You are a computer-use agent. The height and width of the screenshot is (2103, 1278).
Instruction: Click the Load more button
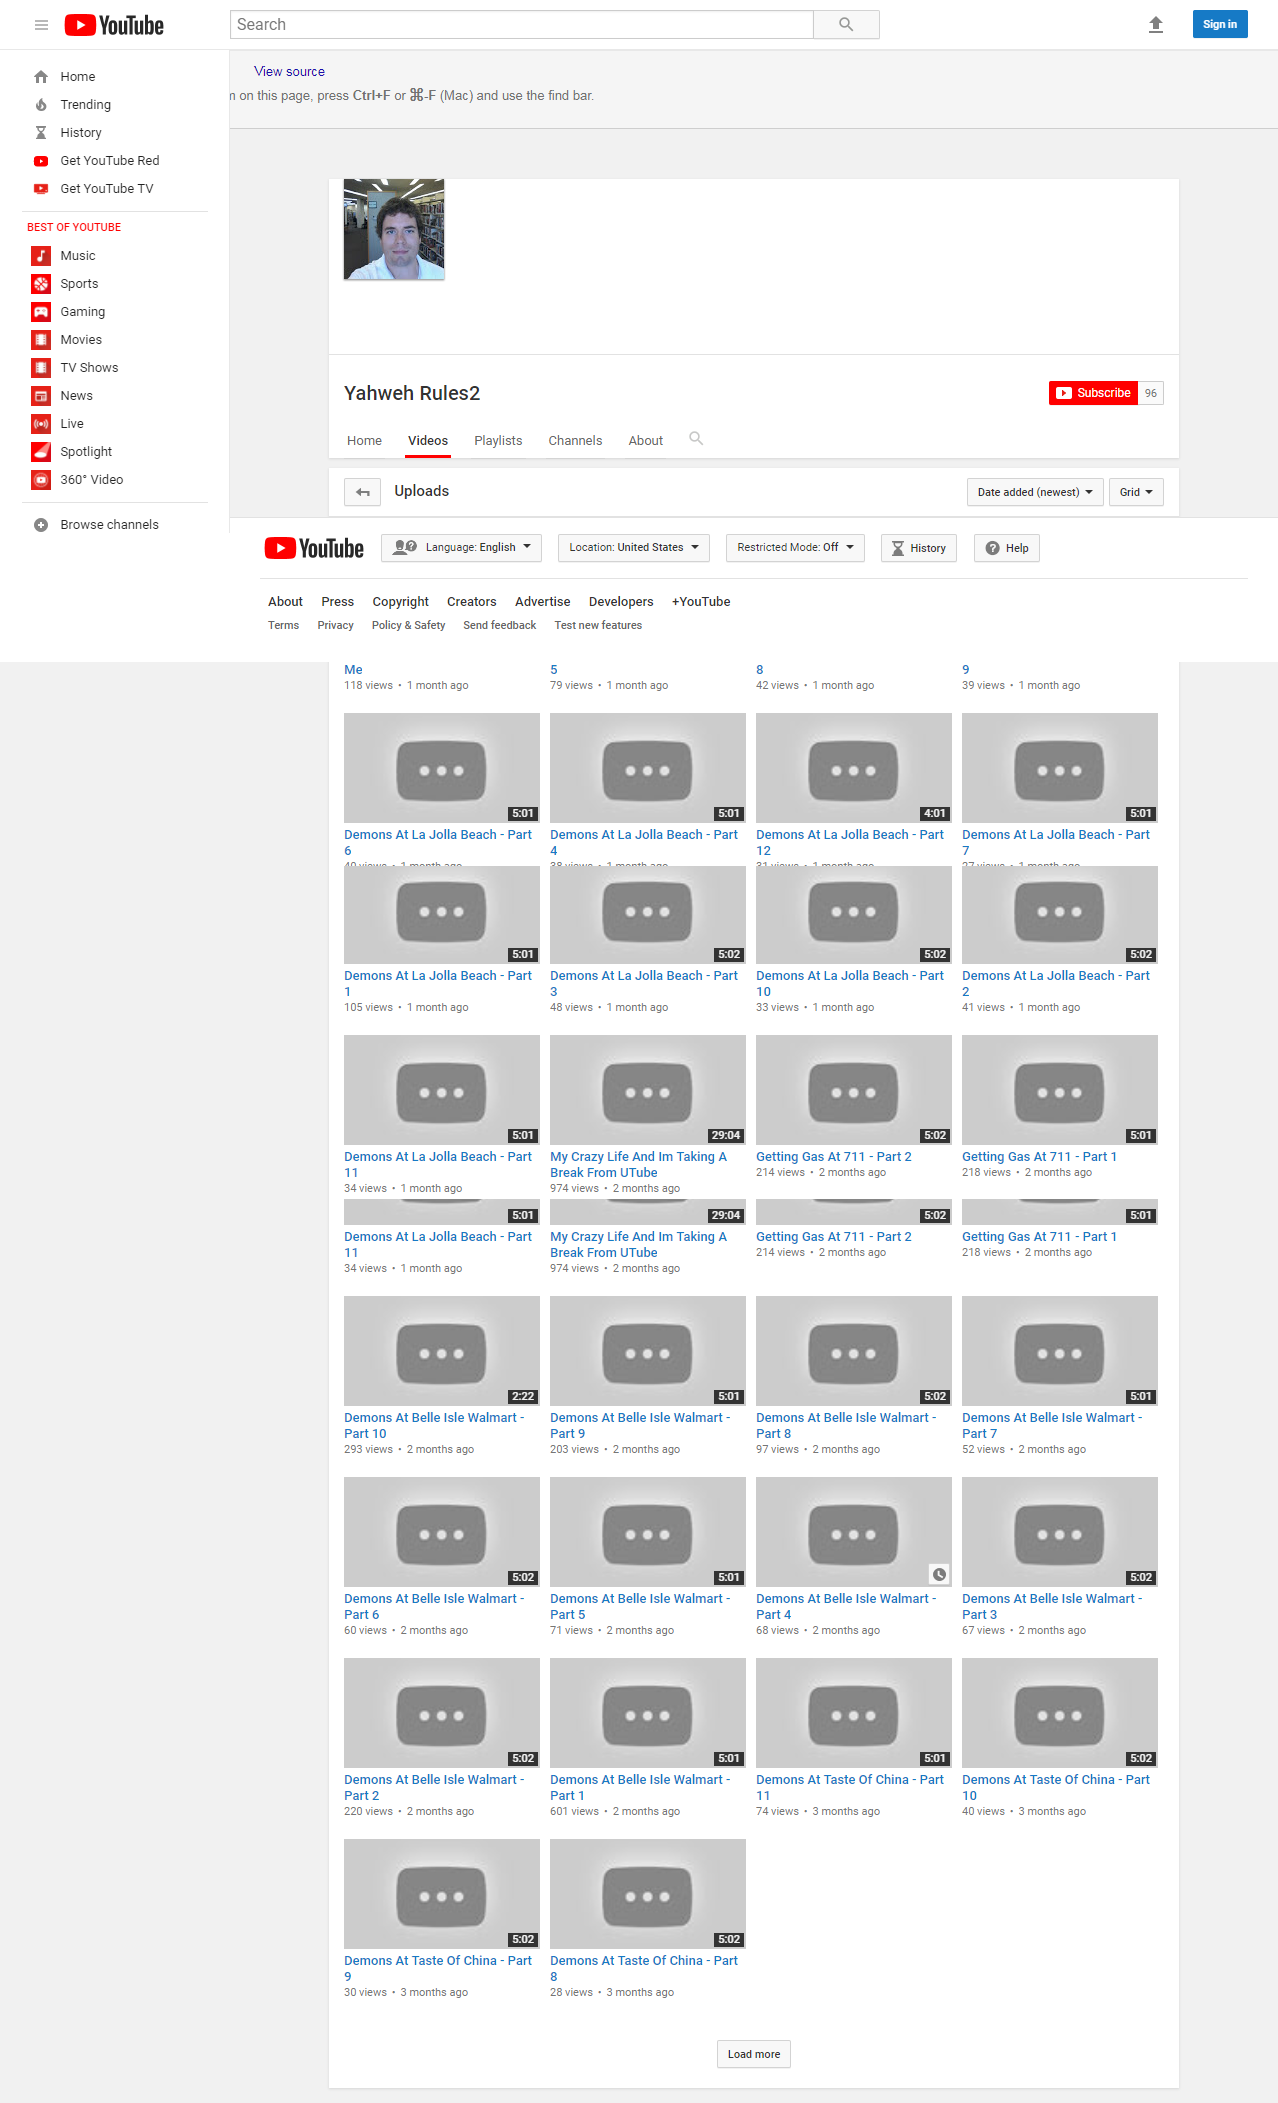(754, 2054)
